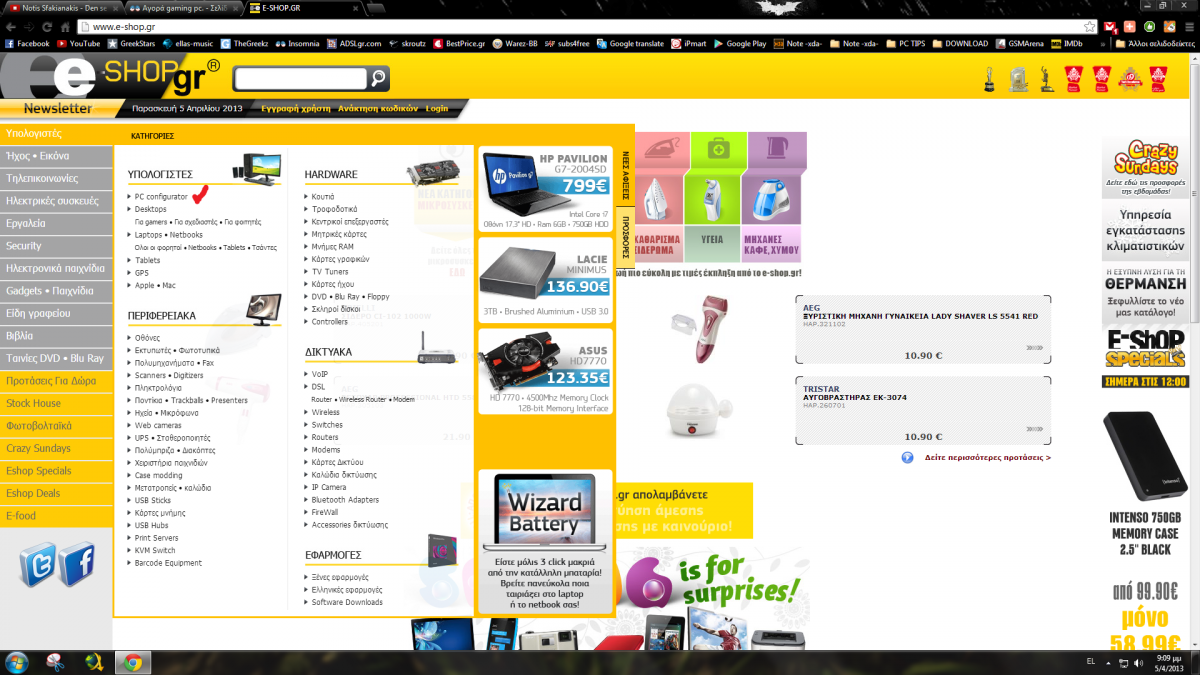Image resolution: width=1200 pixels, height=675 pixels.
Task: Click Ανάκτηση κωδικών link
Action: (x=378, y=108)
